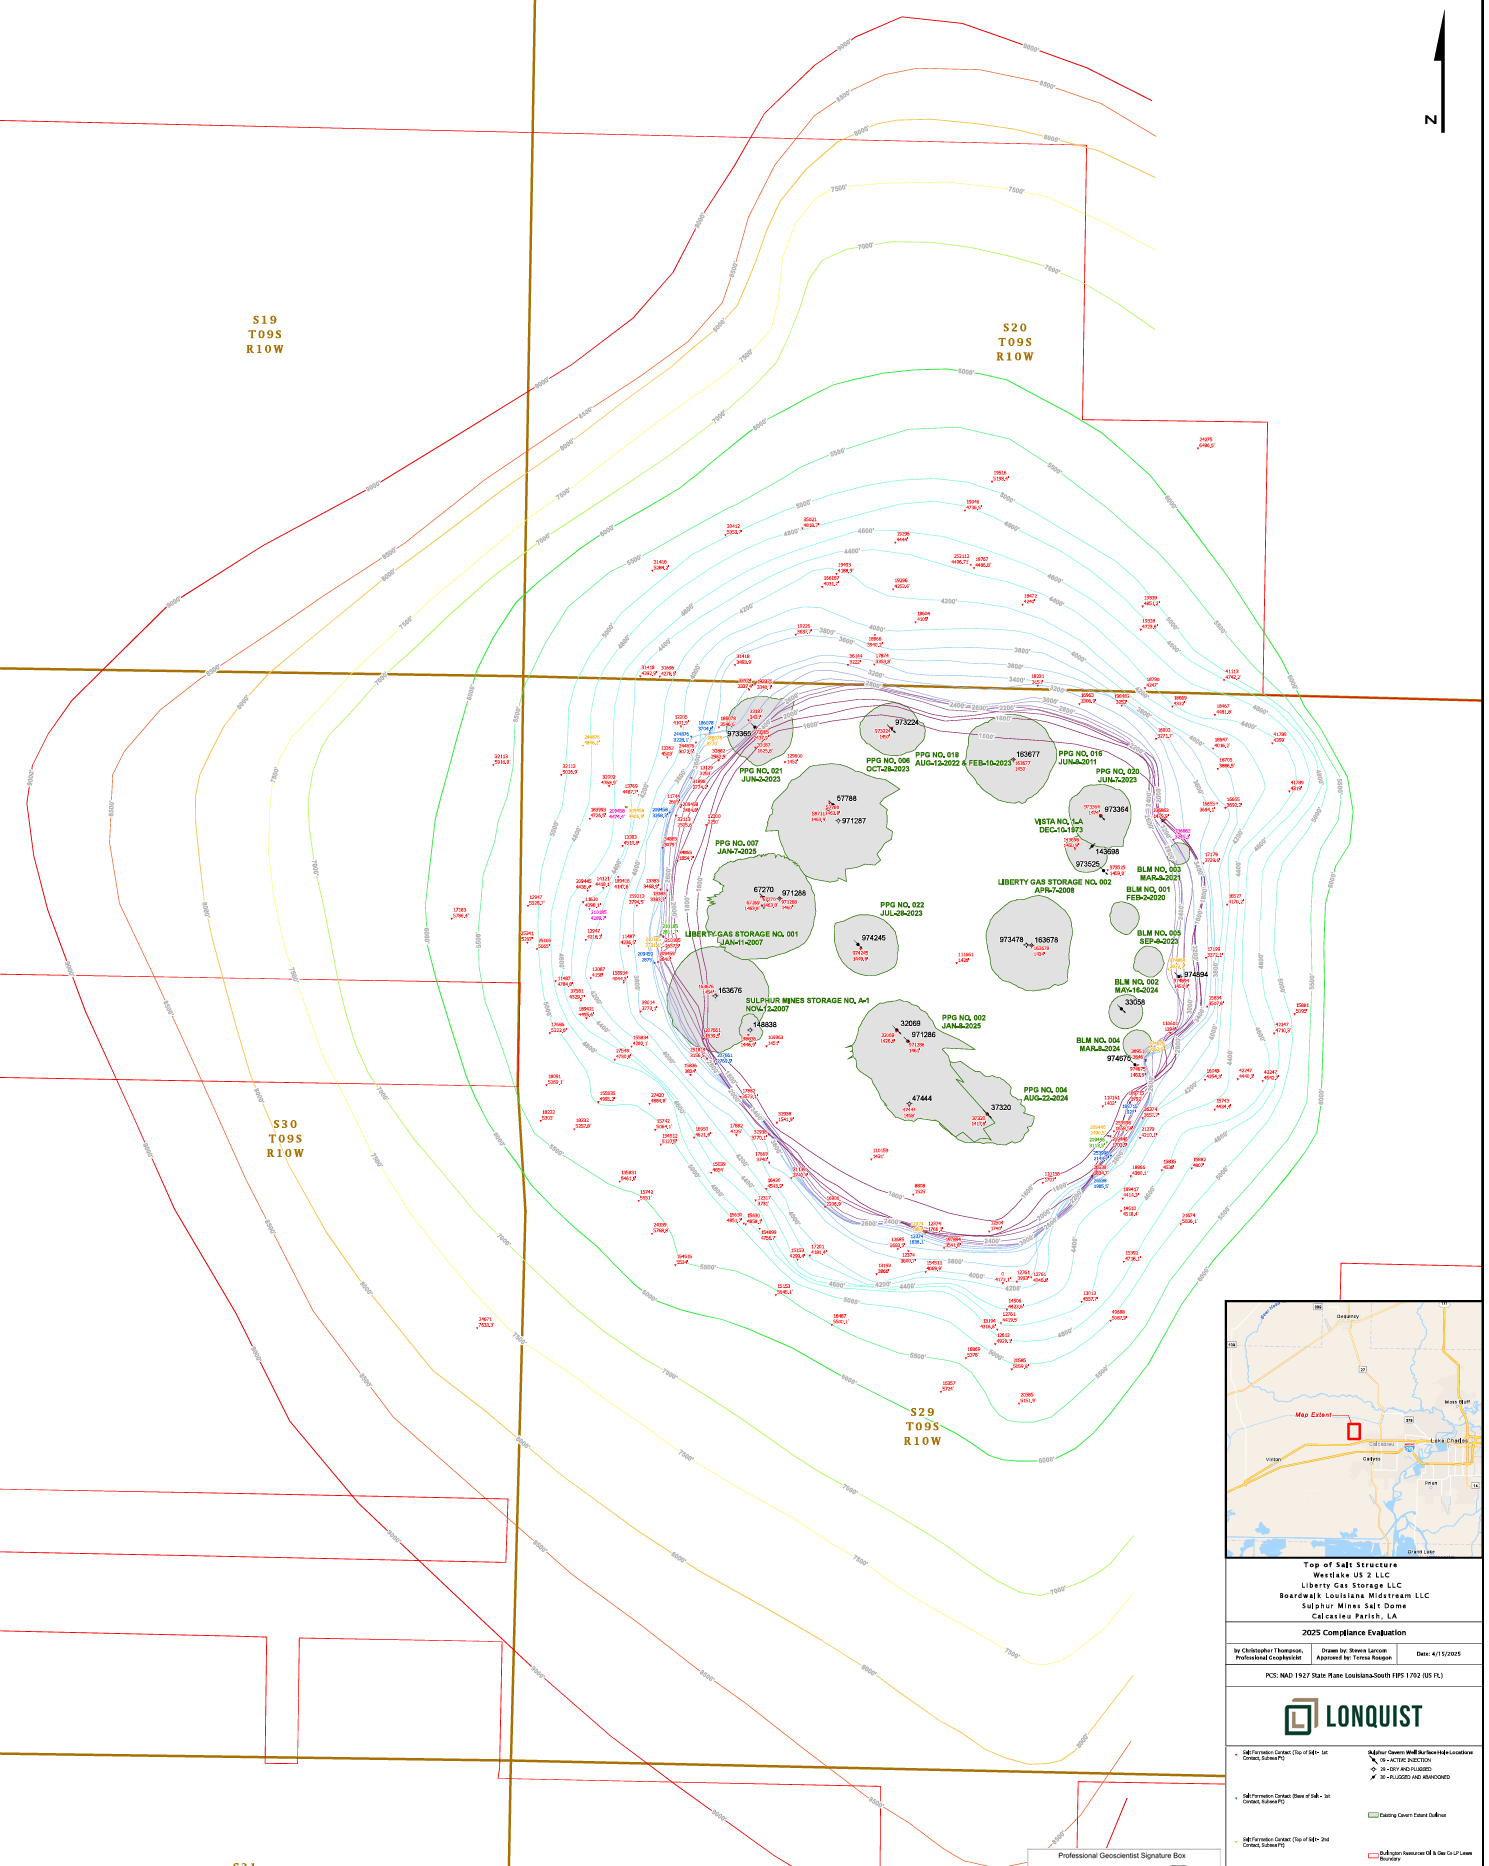The height and width of the screenshot is (1866, 1489).
Task: Click the red top-of-salt 1st contact legend dot
Action: [1237, 1754]
